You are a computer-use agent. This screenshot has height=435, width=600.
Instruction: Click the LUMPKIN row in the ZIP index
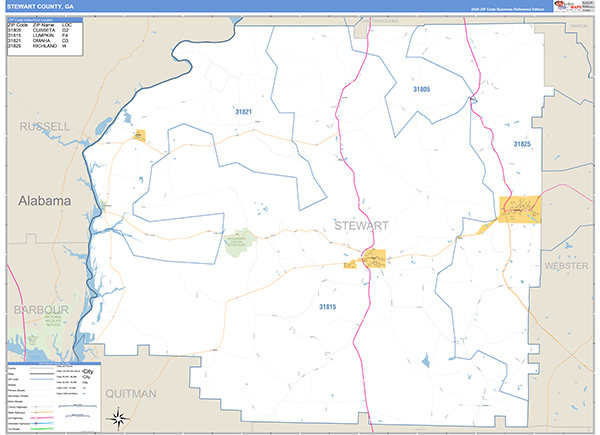point(38,35)
